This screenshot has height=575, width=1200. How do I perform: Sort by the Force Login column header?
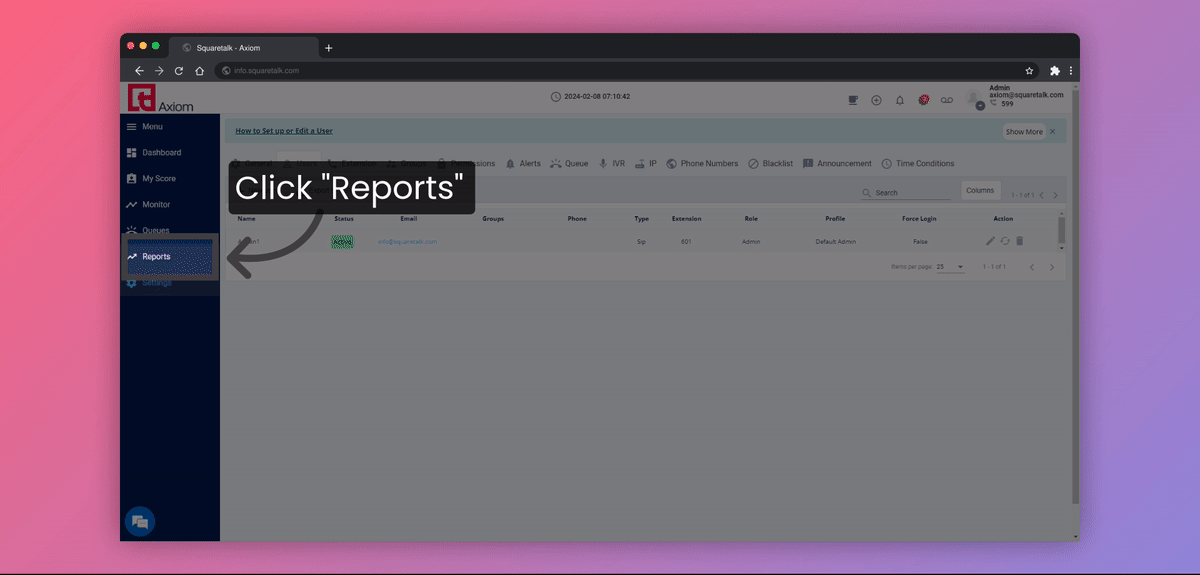(x=920, y=218)
